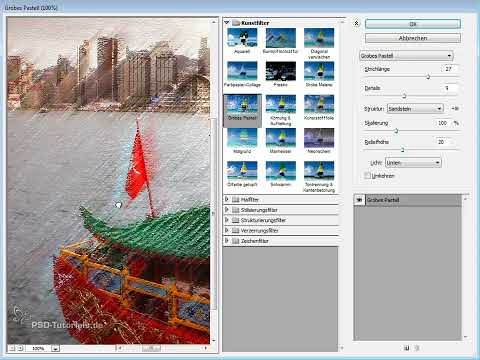Open the Licht direction dropdown
Image resolution: width=480 pixels, height=360 pixels.
pyautogui.click(x=413, y=163)
